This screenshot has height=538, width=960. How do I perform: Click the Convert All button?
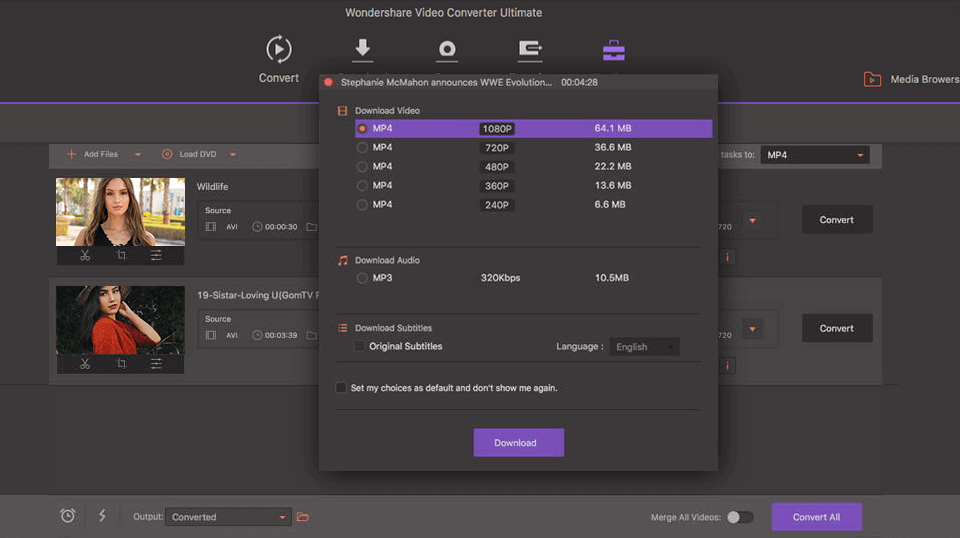coord(816,517)
